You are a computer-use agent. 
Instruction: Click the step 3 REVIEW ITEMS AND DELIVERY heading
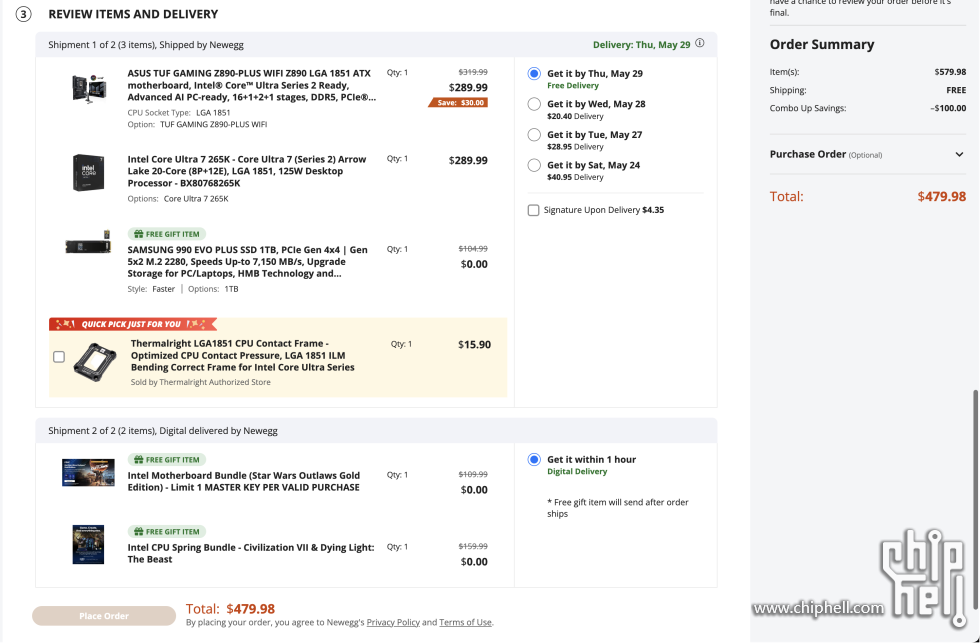(x=133, y=14)
